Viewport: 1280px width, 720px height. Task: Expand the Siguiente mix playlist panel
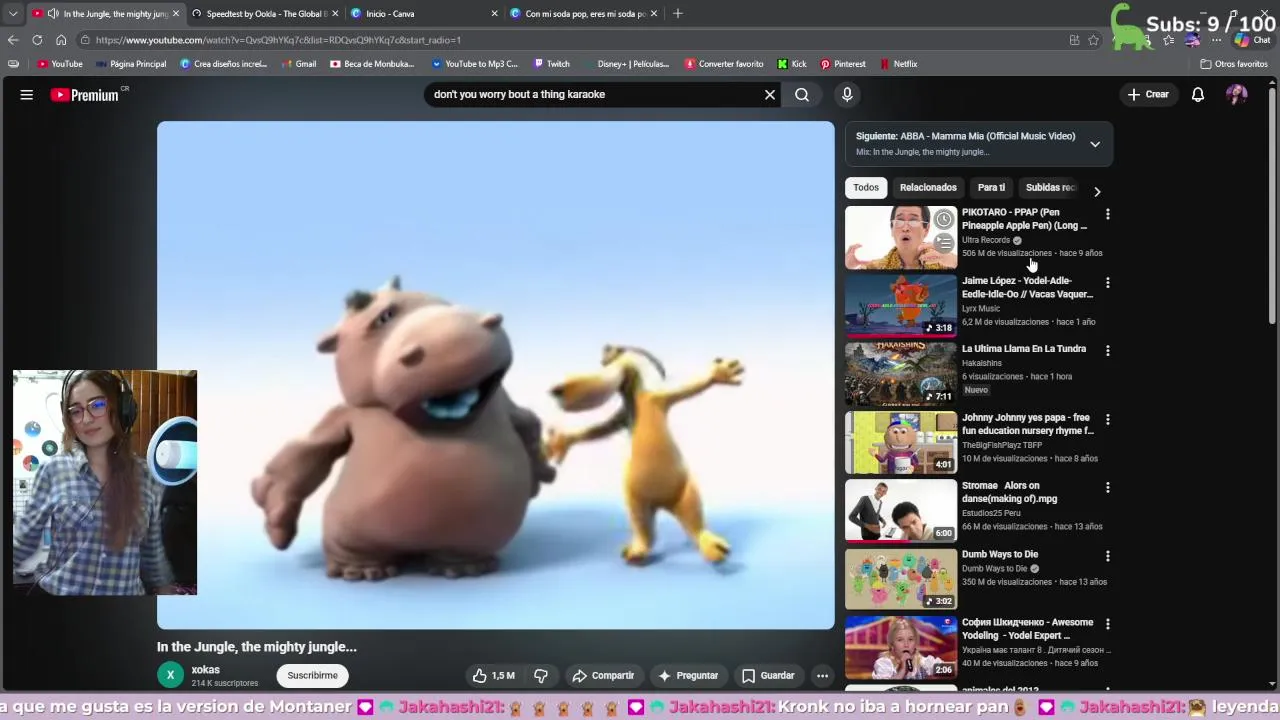click(x=1095, y=144)
